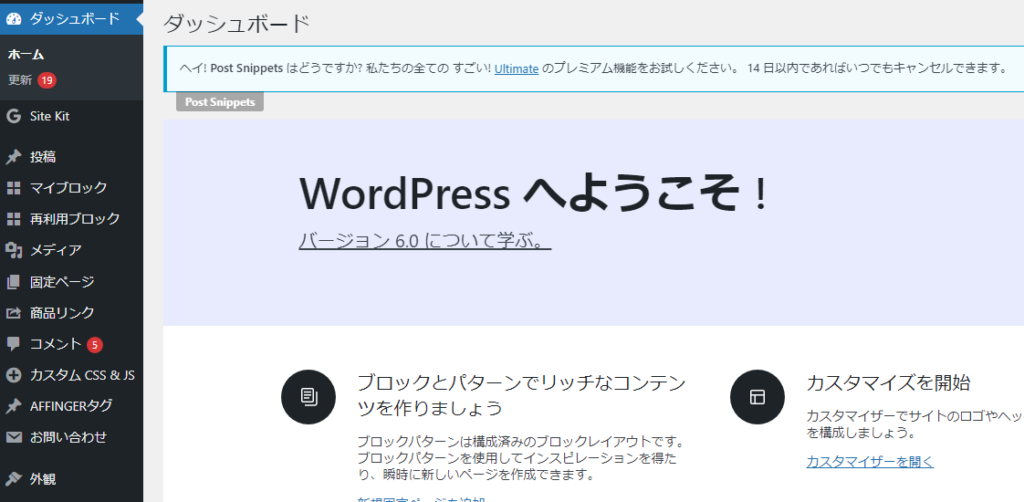Click the share icon beside 商品リンク
Image resolution: width=1024 pixels, height=502 pixels.
(x=14, y=313)
